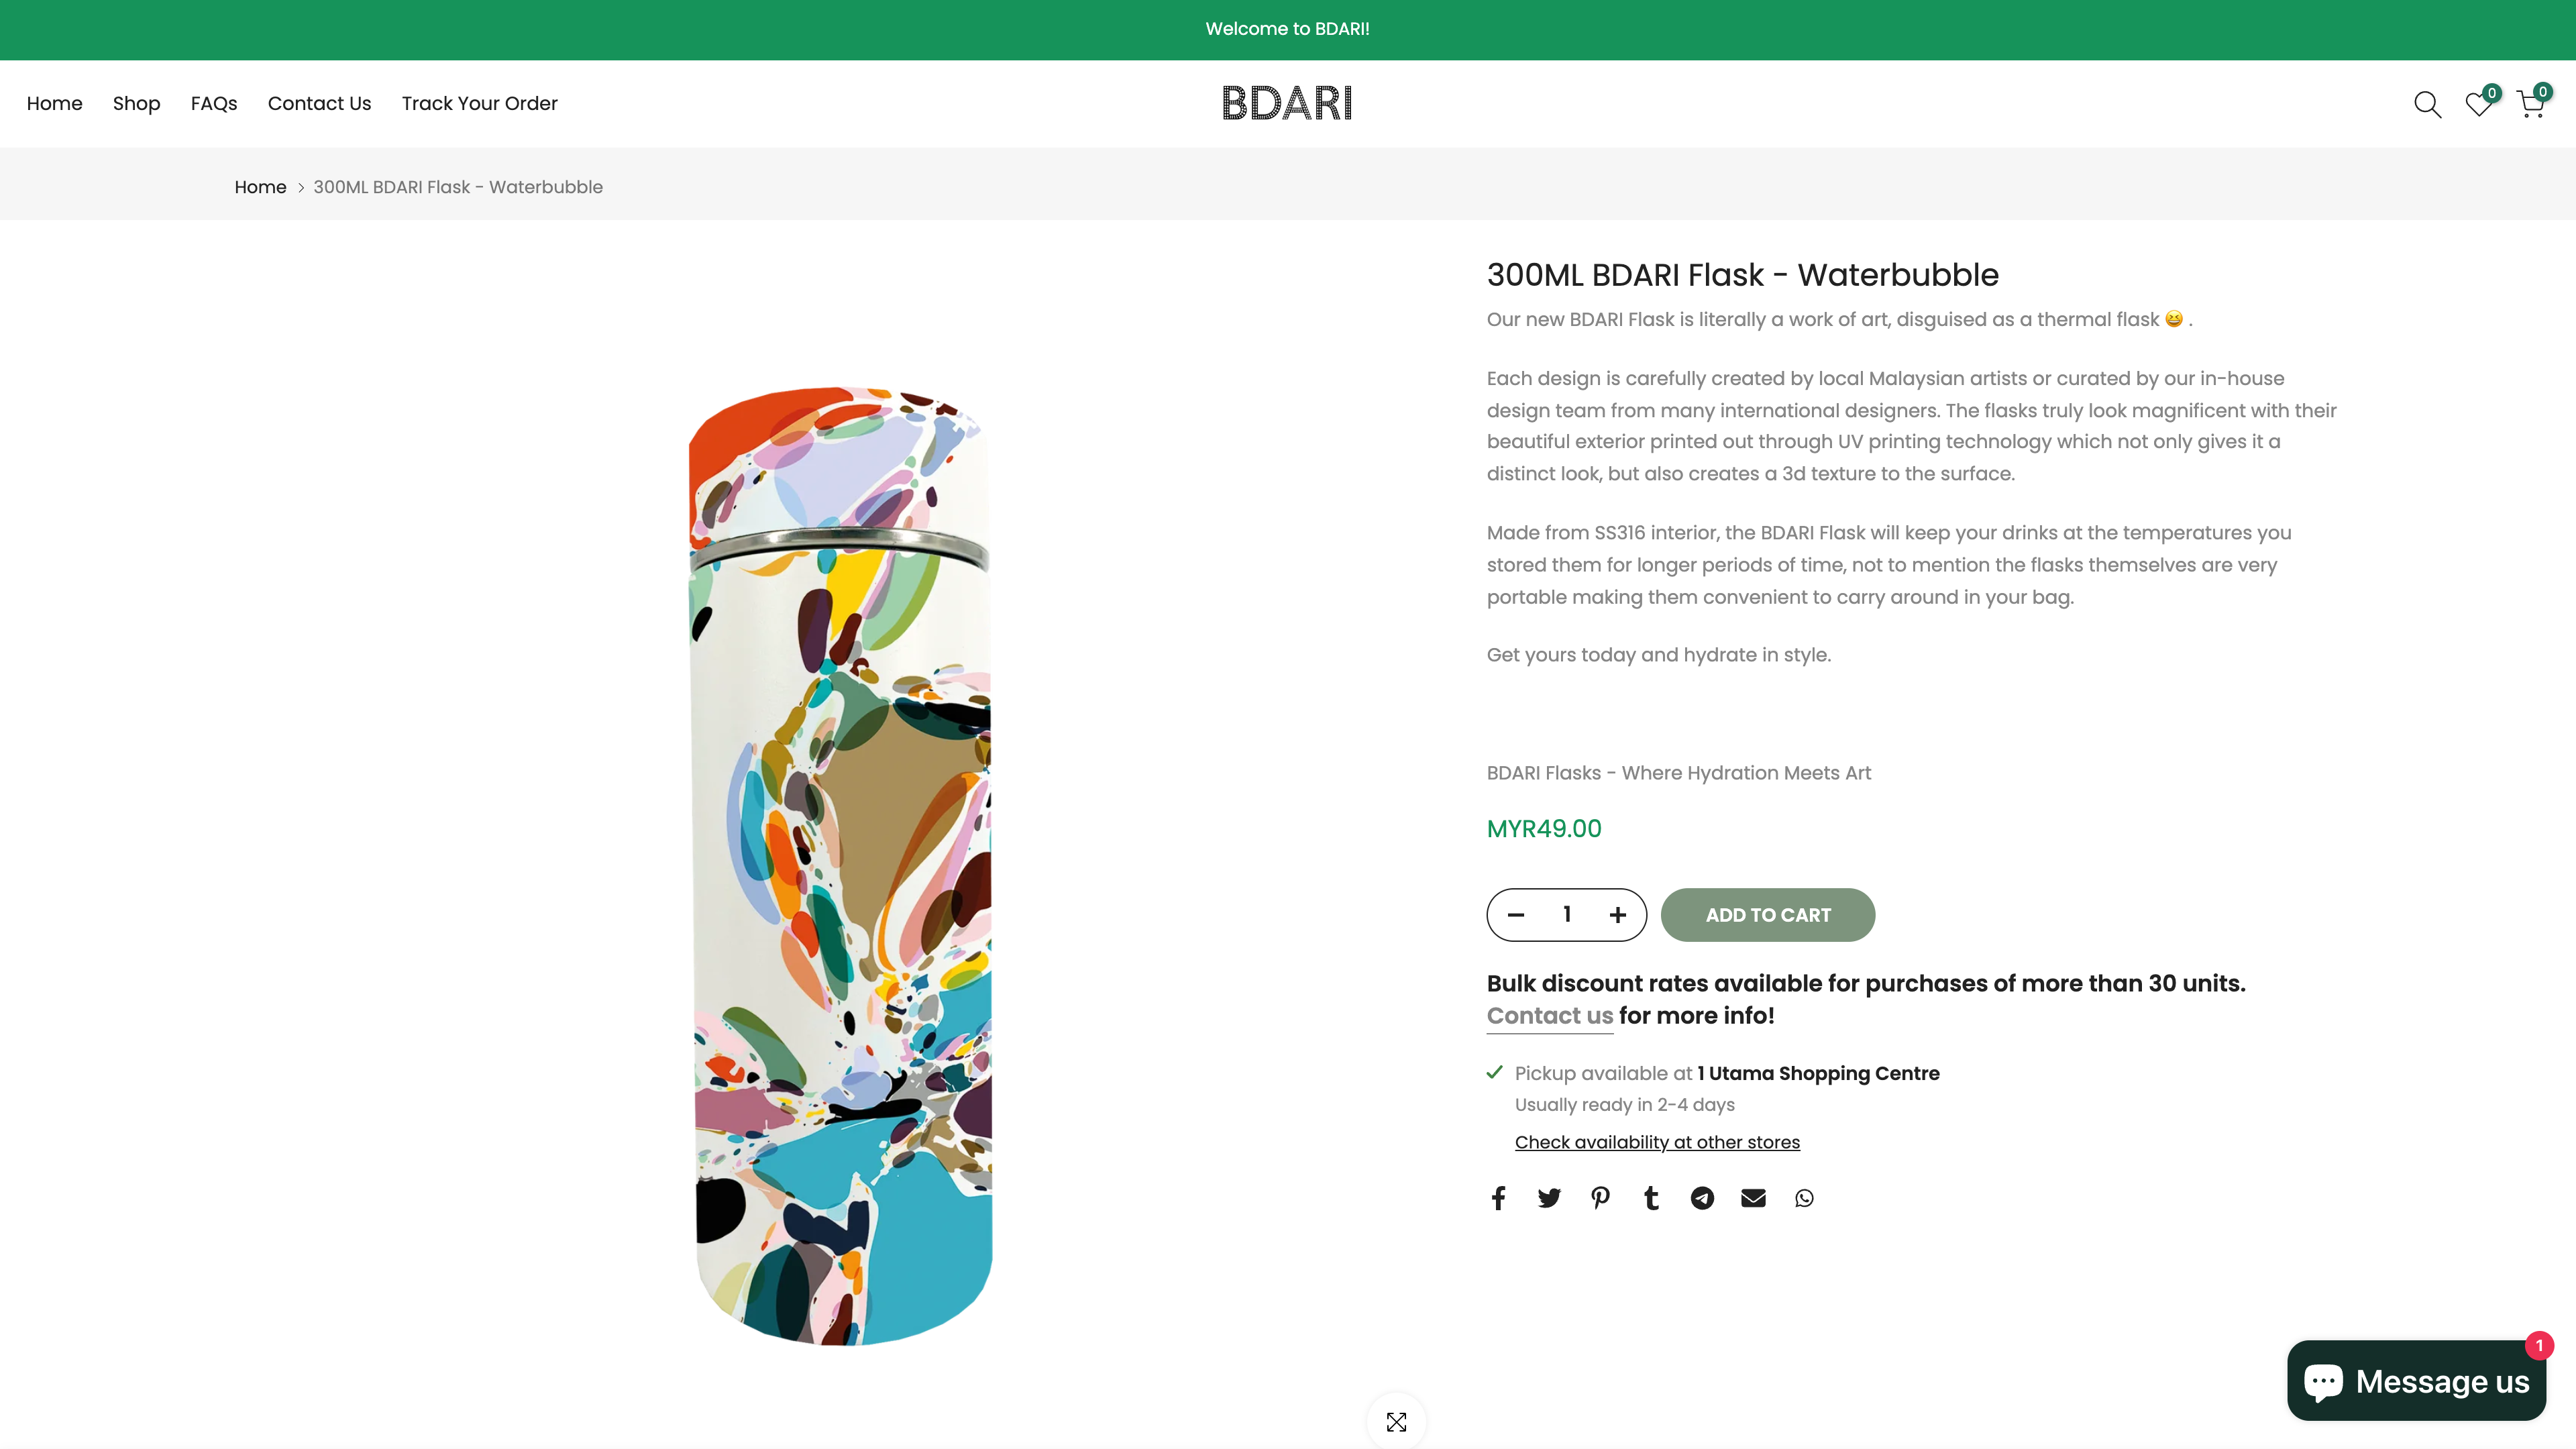Navigate to the Shop menu
This screenshot has width=2576, height=1449.
(136, 103)
